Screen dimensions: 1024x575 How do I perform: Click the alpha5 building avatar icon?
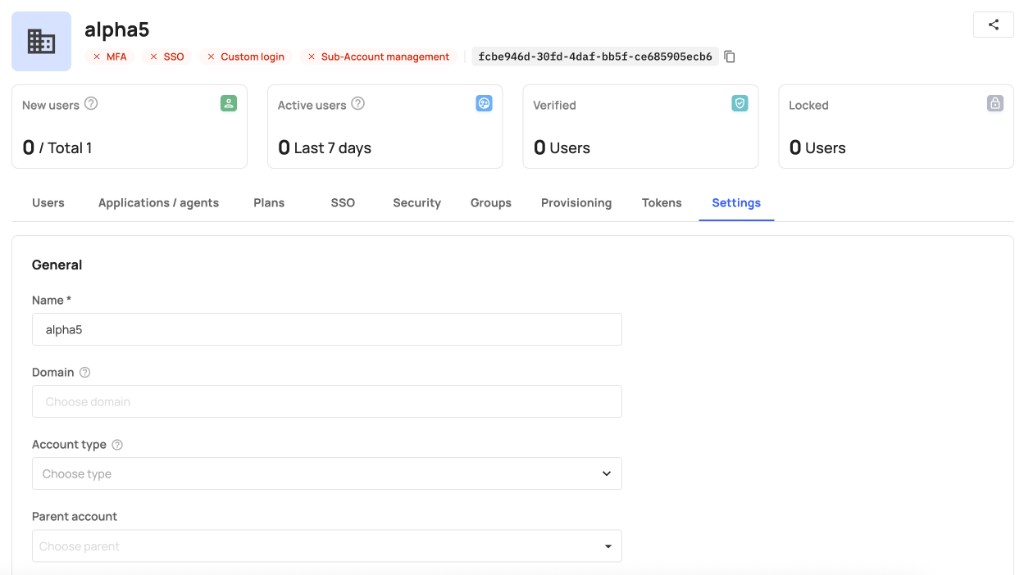41,41
